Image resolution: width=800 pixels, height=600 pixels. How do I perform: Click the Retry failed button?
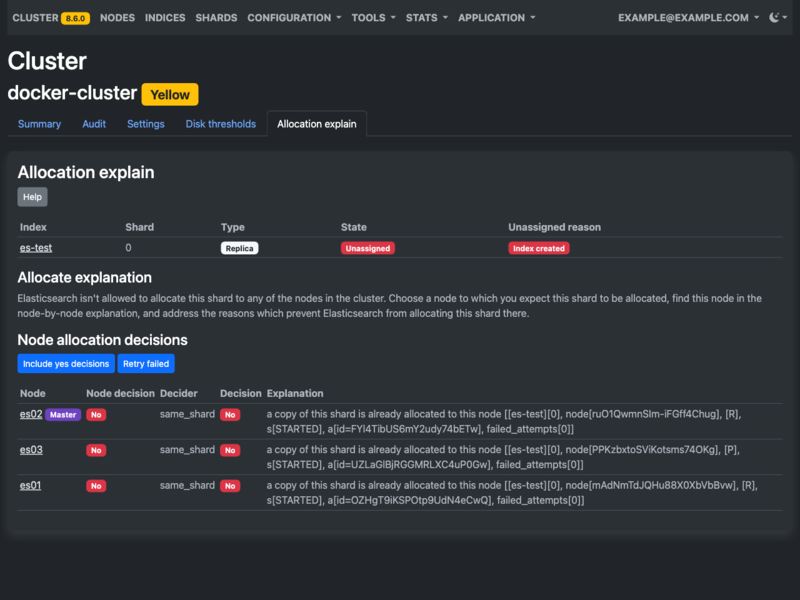(146, 364)
